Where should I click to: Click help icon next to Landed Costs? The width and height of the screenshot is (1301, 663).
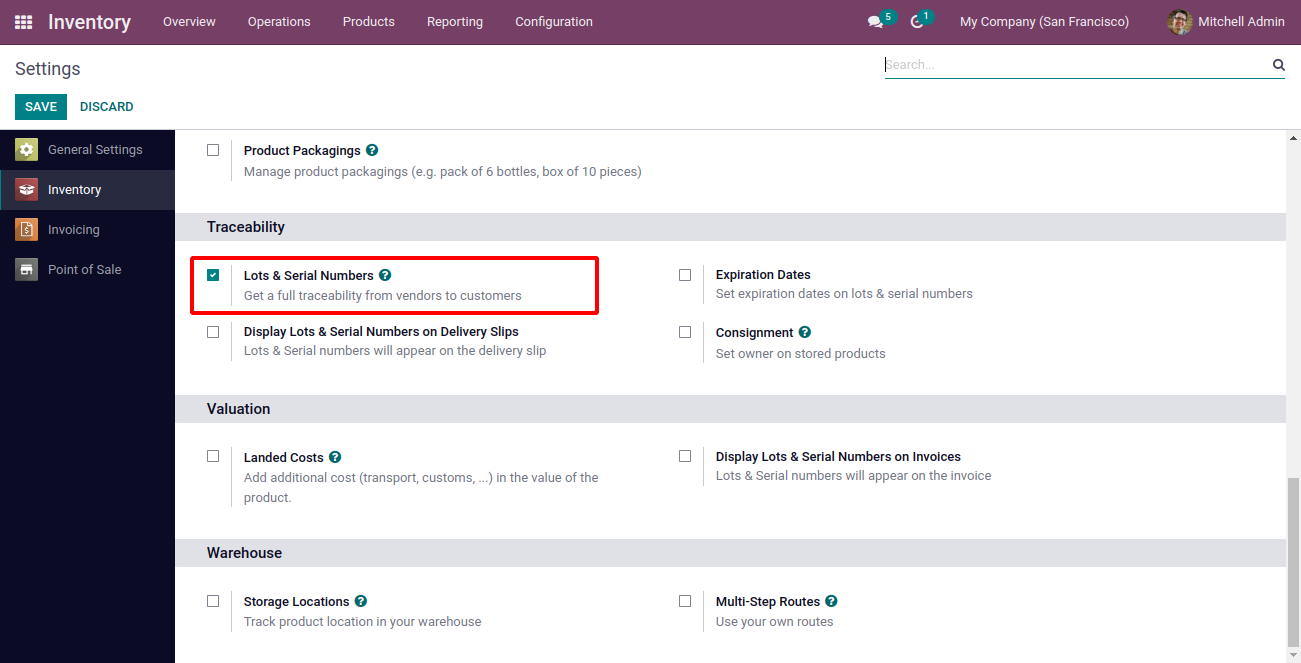[x=335, y=457]
